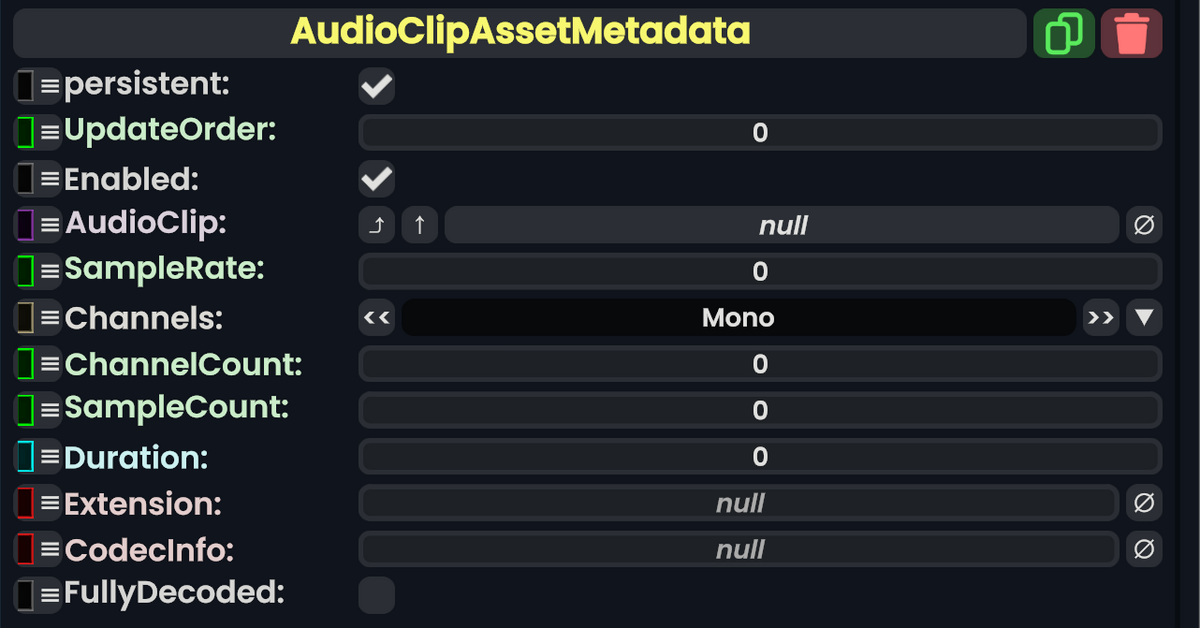The width and height of the screenshot is (1200, 628).
Task: Click the SampleRate value input field
Action: 760,271
